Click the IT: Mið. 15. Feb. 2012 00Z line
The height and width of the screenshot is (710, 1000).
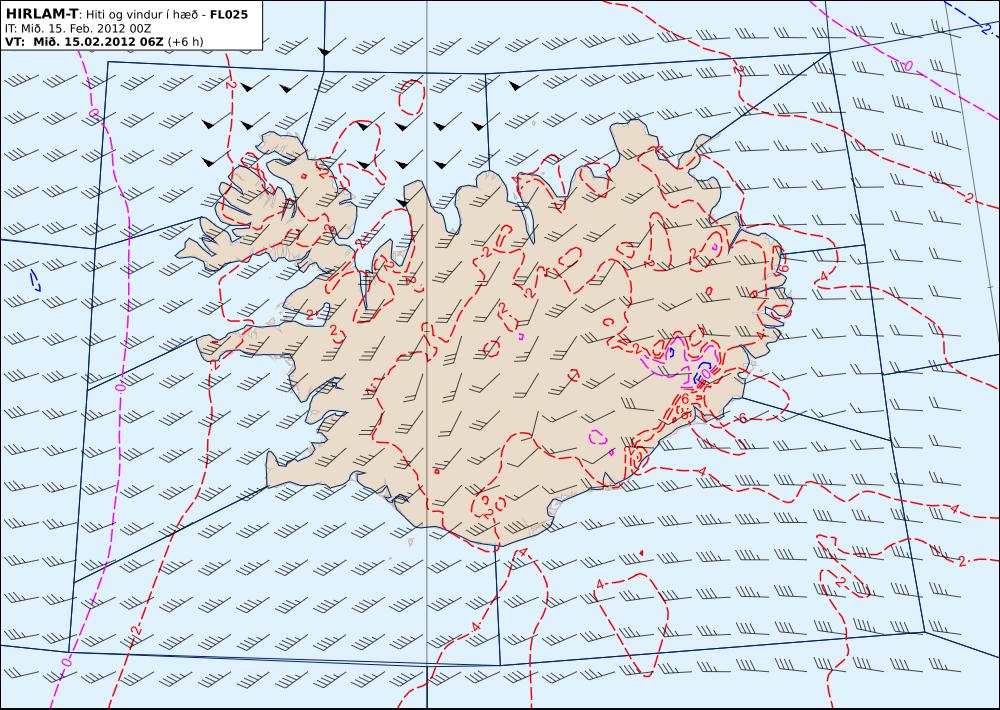point(78,29)
